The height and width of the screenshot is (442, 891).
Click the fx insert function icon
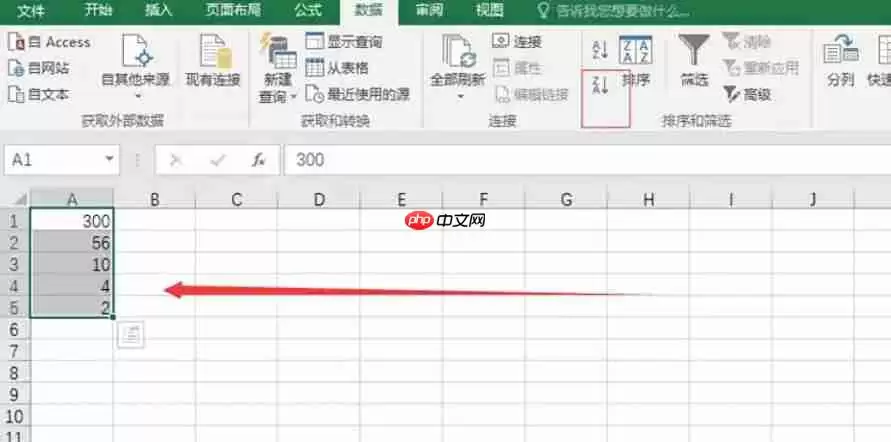click(x=259, y=161)
